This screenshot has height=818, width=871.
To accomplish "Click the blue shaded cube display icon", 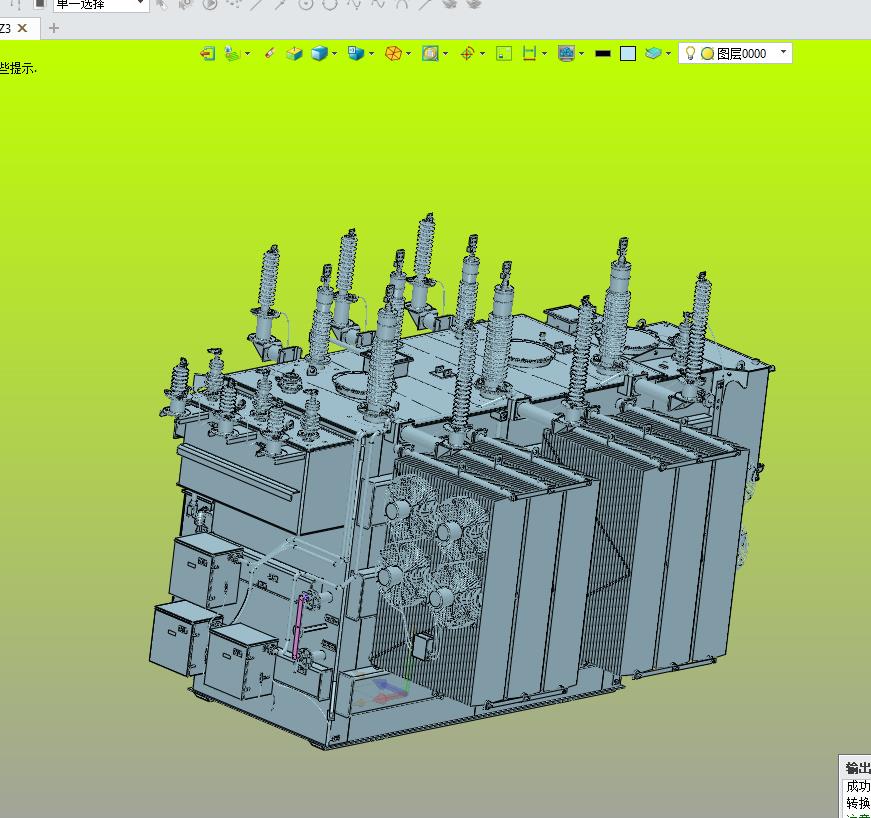I will click(319, 53).
